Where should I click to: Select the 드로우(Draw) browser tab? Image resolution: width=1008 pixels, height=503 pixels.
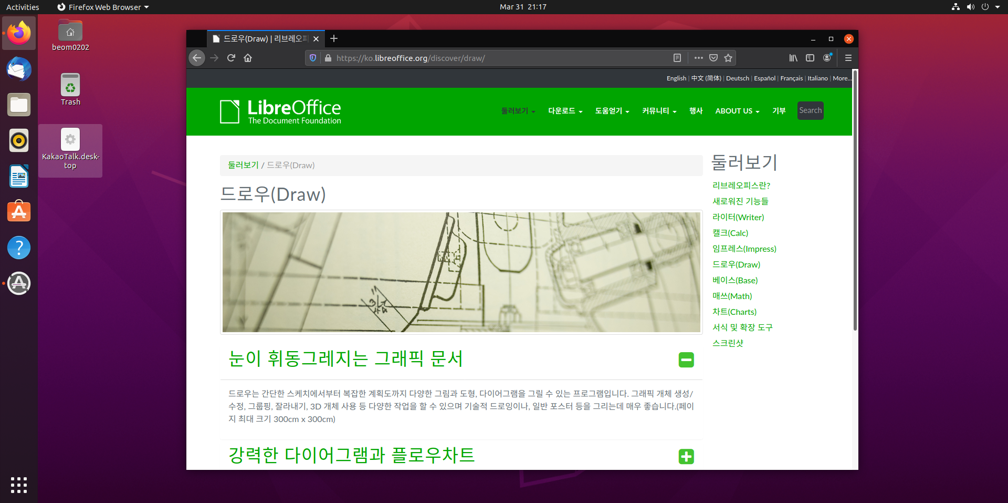click(266, 39)
